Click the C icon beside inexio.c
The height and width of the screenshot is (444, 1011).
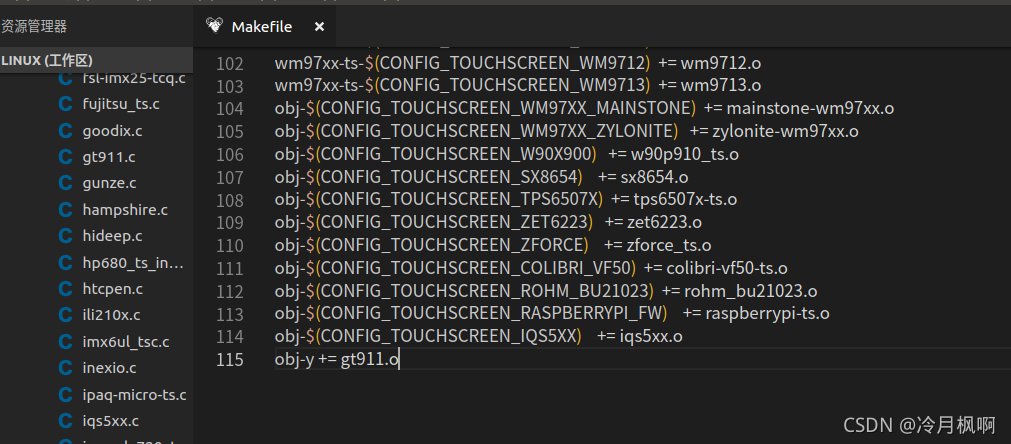[65, 368]
